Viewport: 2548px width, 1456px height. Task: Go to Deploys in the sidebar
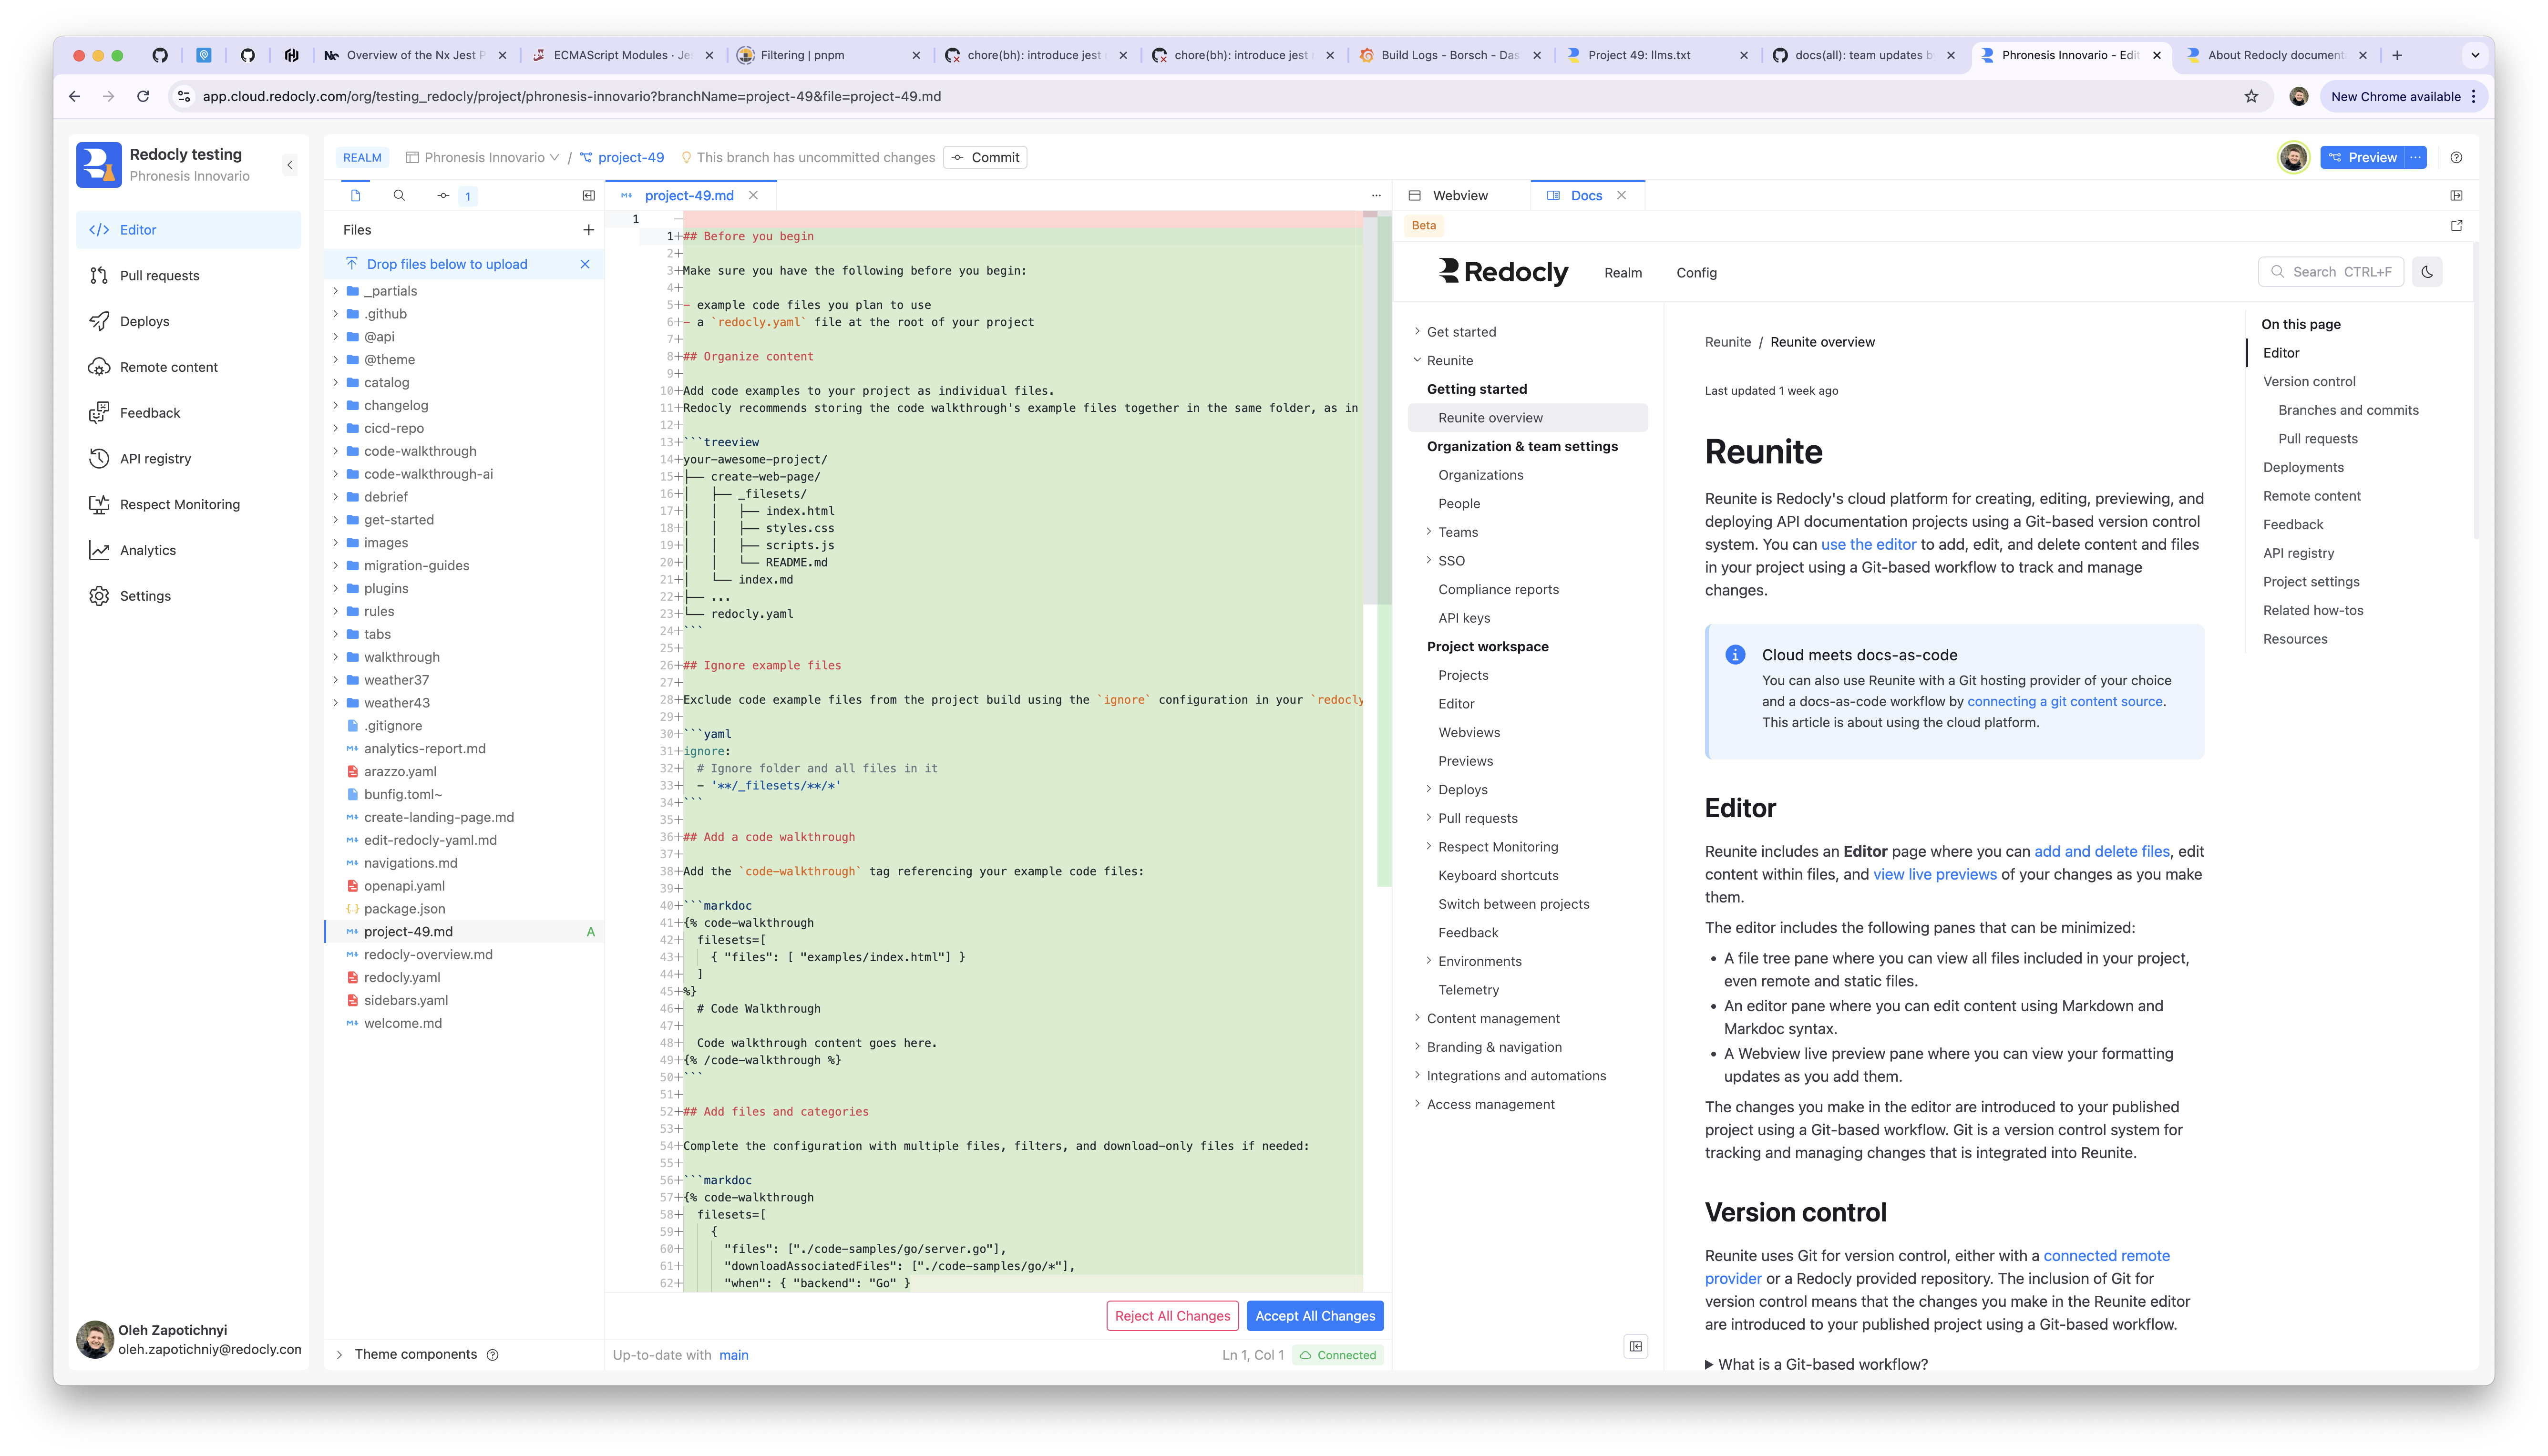pyautogui.click(x=188, y=321)
